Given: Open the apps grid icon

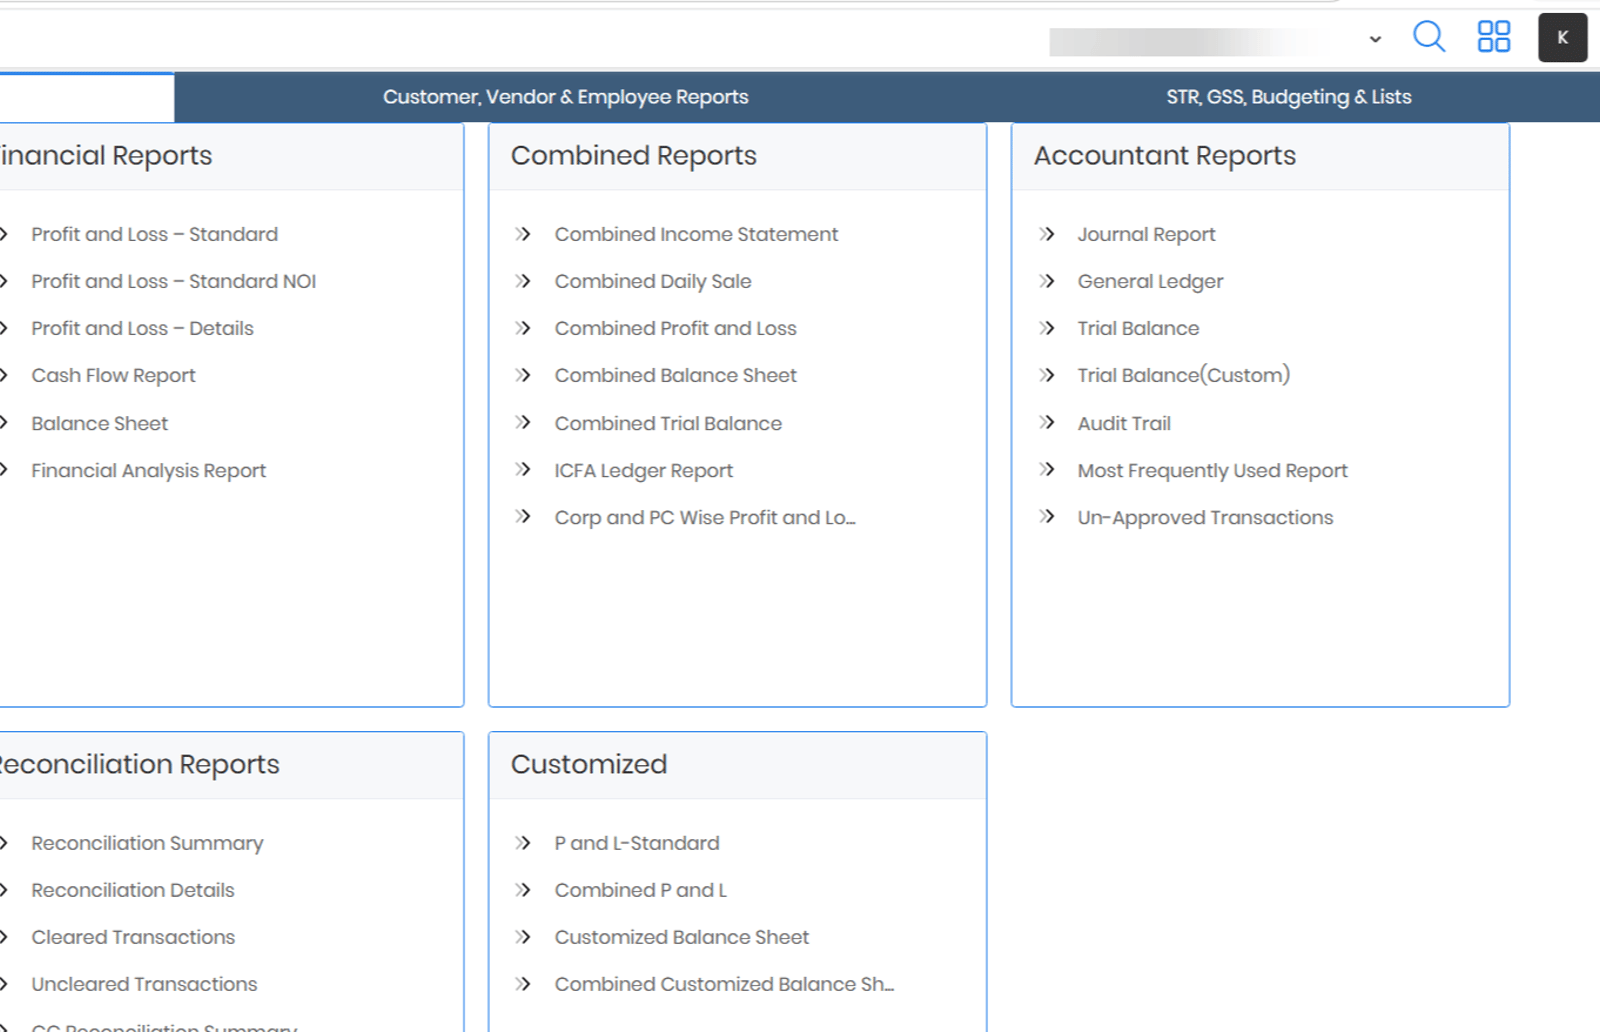Looking at the screenshot, I should tap(1494, 37).
